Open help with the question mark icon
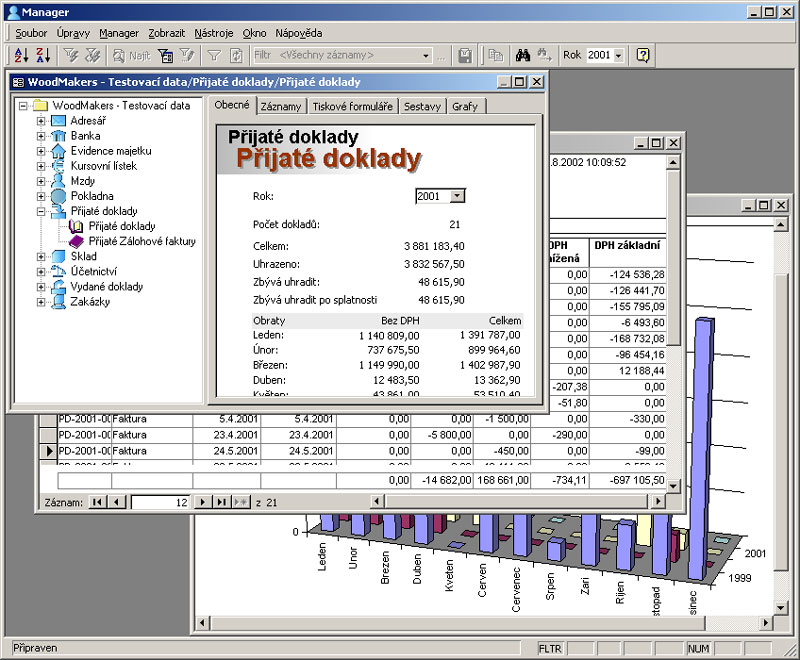 [643, 56]
